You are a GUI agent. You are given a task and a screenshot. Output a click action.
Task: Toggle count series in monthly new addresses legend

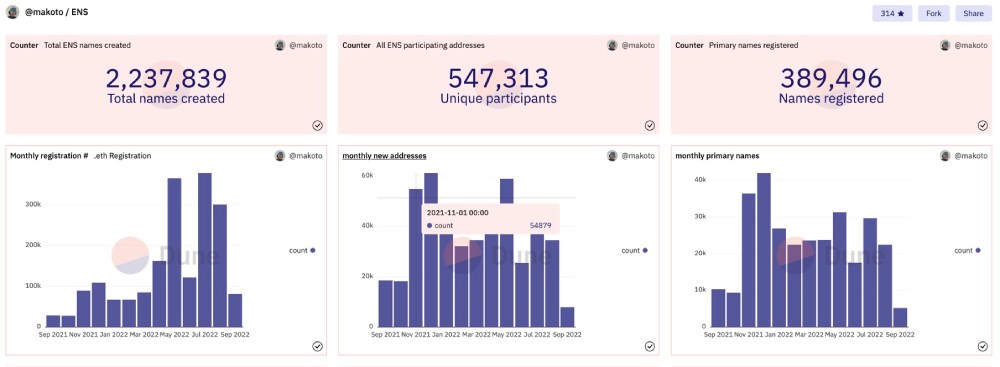635,251
